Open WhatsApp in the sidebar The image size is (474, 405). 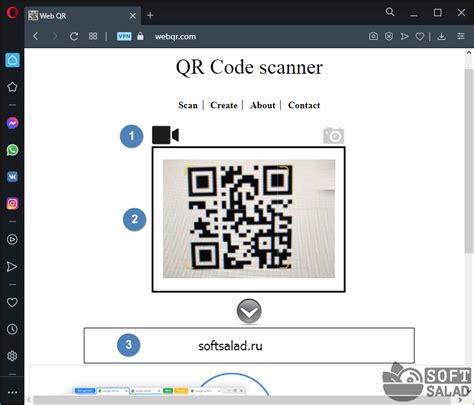(x=12, y=150)
